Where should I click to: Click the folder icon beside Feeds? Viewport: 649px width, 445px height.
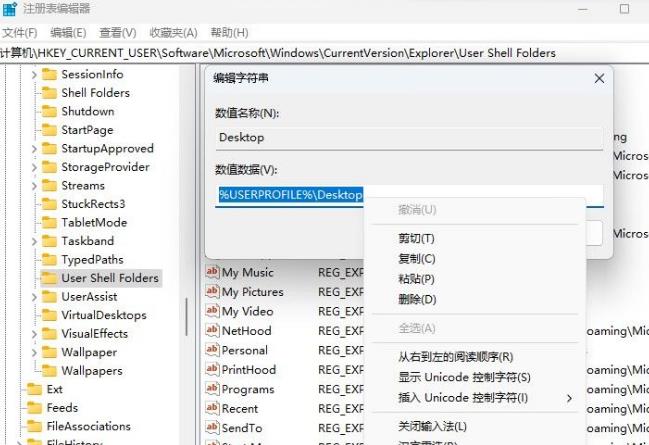pos(33,408)
